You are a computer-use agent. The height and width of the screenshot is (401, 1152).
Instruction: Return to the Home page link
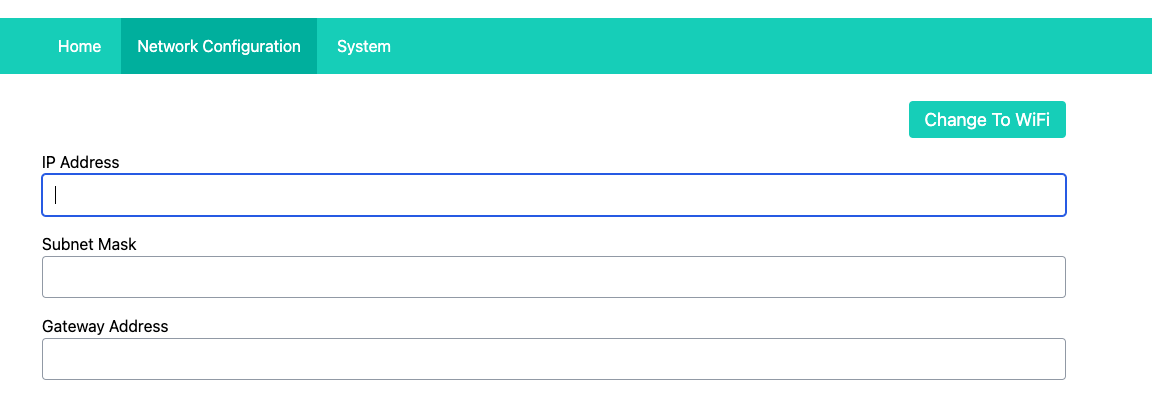coord(79,46)
